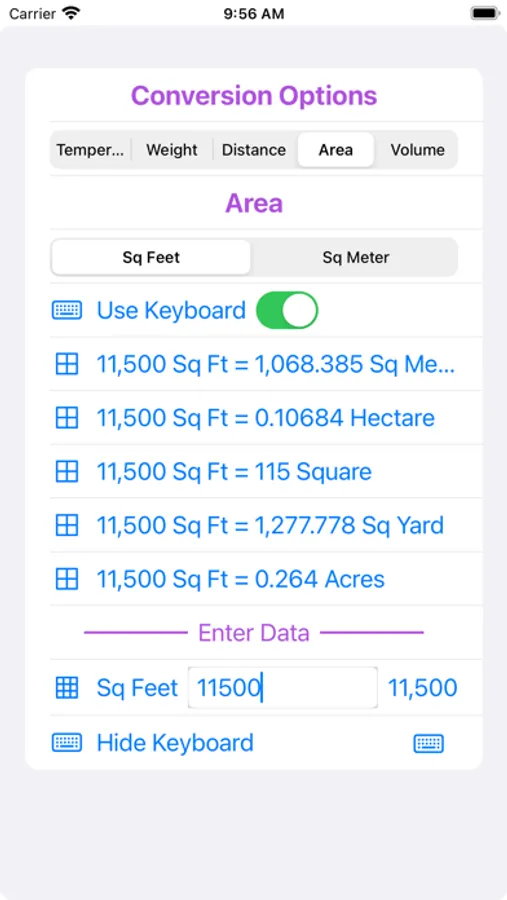Viewport: 507px width, 900px height.
Task: Click grid icon next to Hectare result
Action: pos(67,417)
